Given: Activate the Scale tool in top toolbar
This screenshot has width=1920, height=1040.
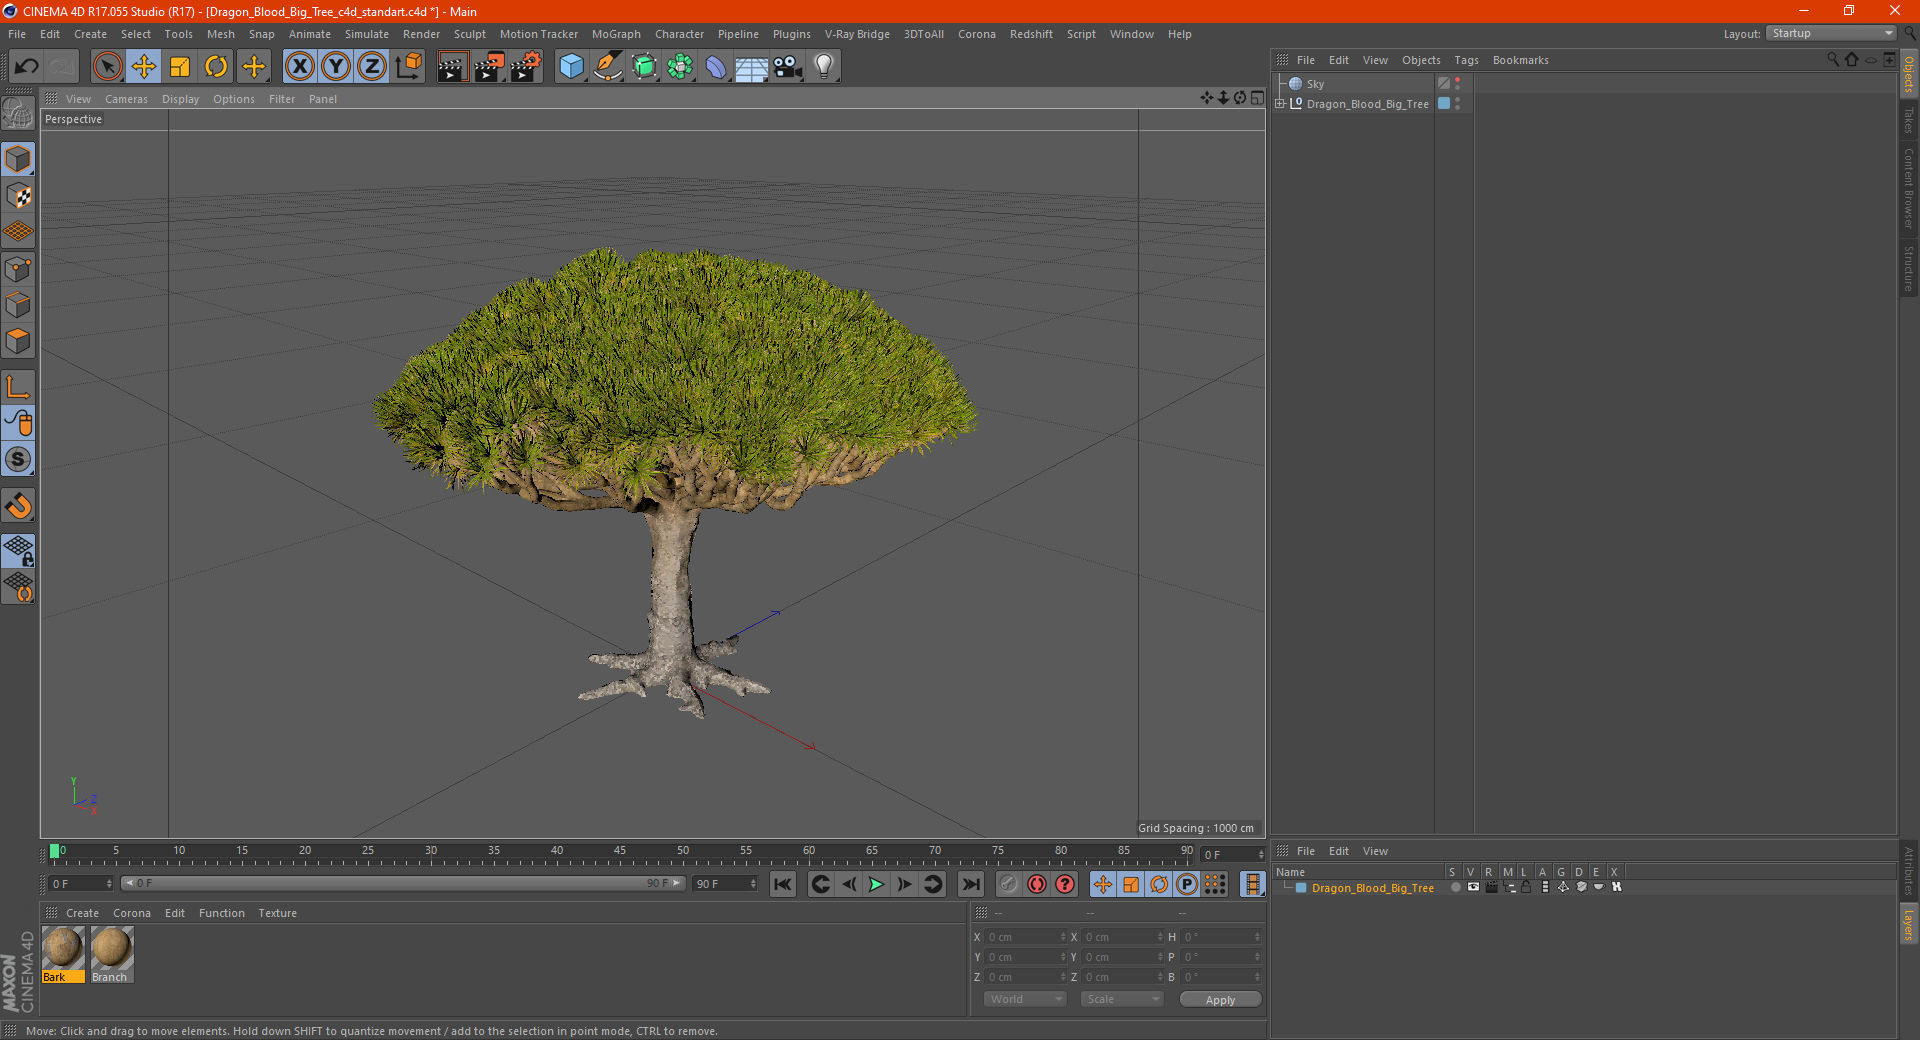Looking at the screenshot, I should coord(180,67).
